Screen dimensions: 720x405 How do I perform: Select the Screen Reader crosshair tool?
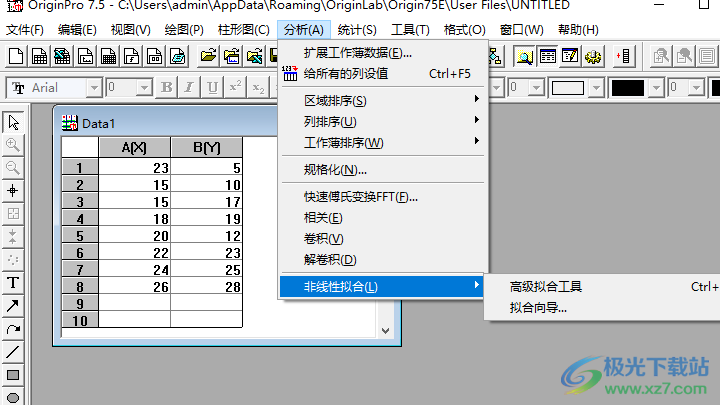tap(13, 191)
